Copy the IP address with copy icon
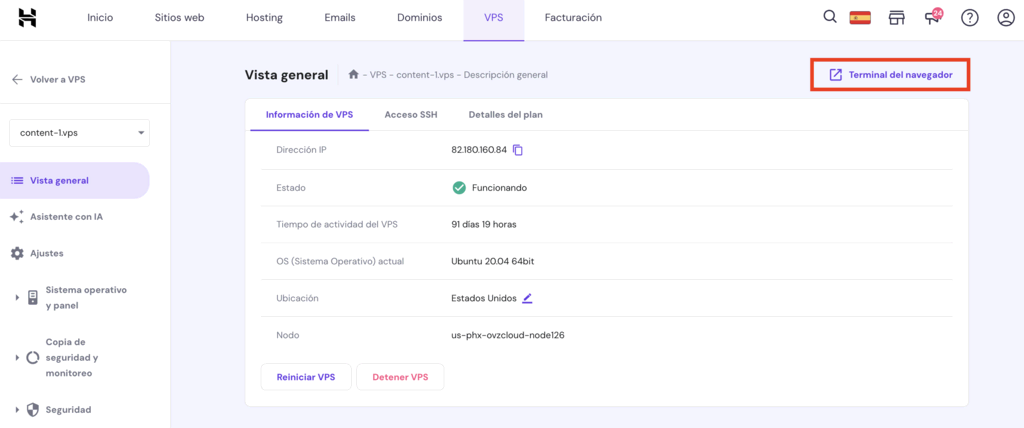 click(518, 150)
